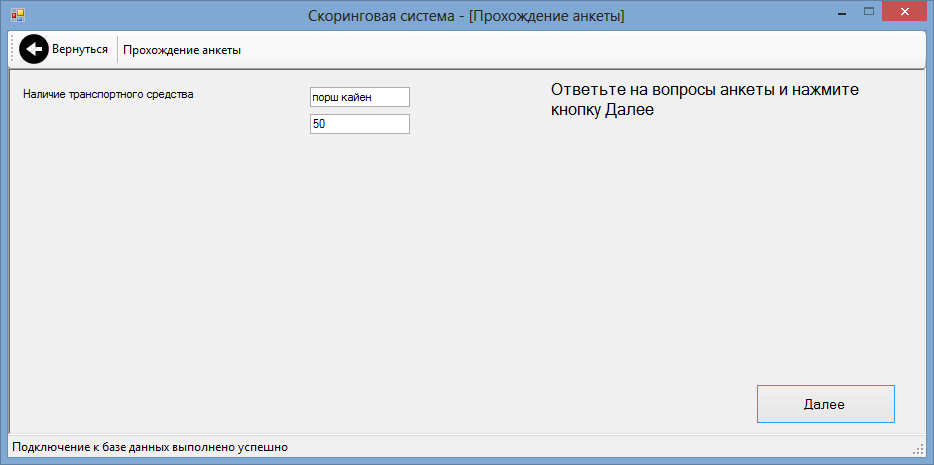Close the Скоринговая система window

pos(904,12)
